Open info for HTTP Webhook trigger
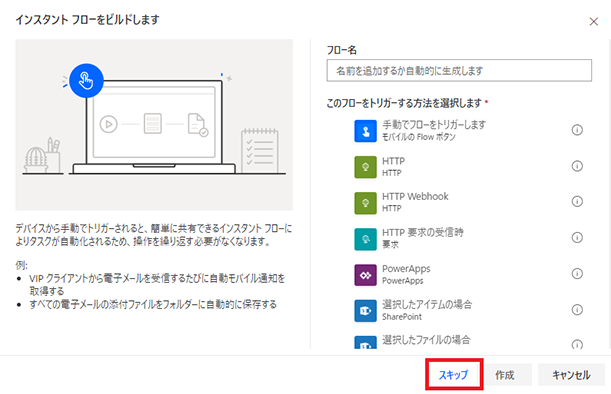The image size is (611, 394). click(x=577, y=201)
